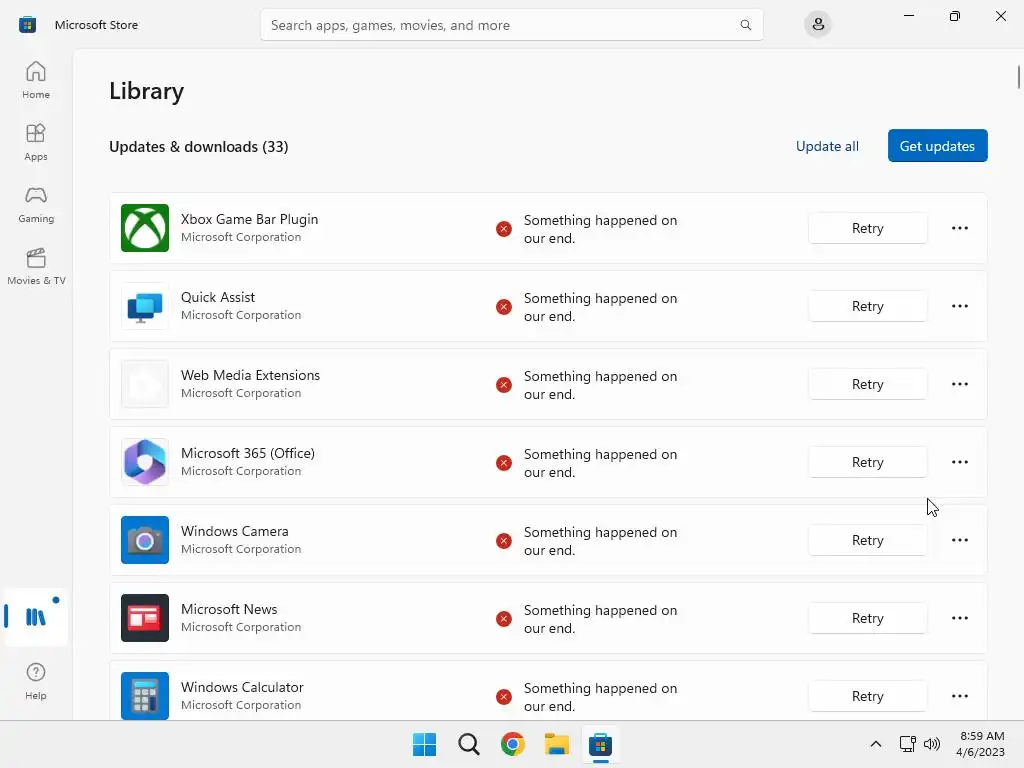This screenshot has height=768, width=1024.
Task: Open more options for Quick Assist
Action: click(x=959, y=306)
